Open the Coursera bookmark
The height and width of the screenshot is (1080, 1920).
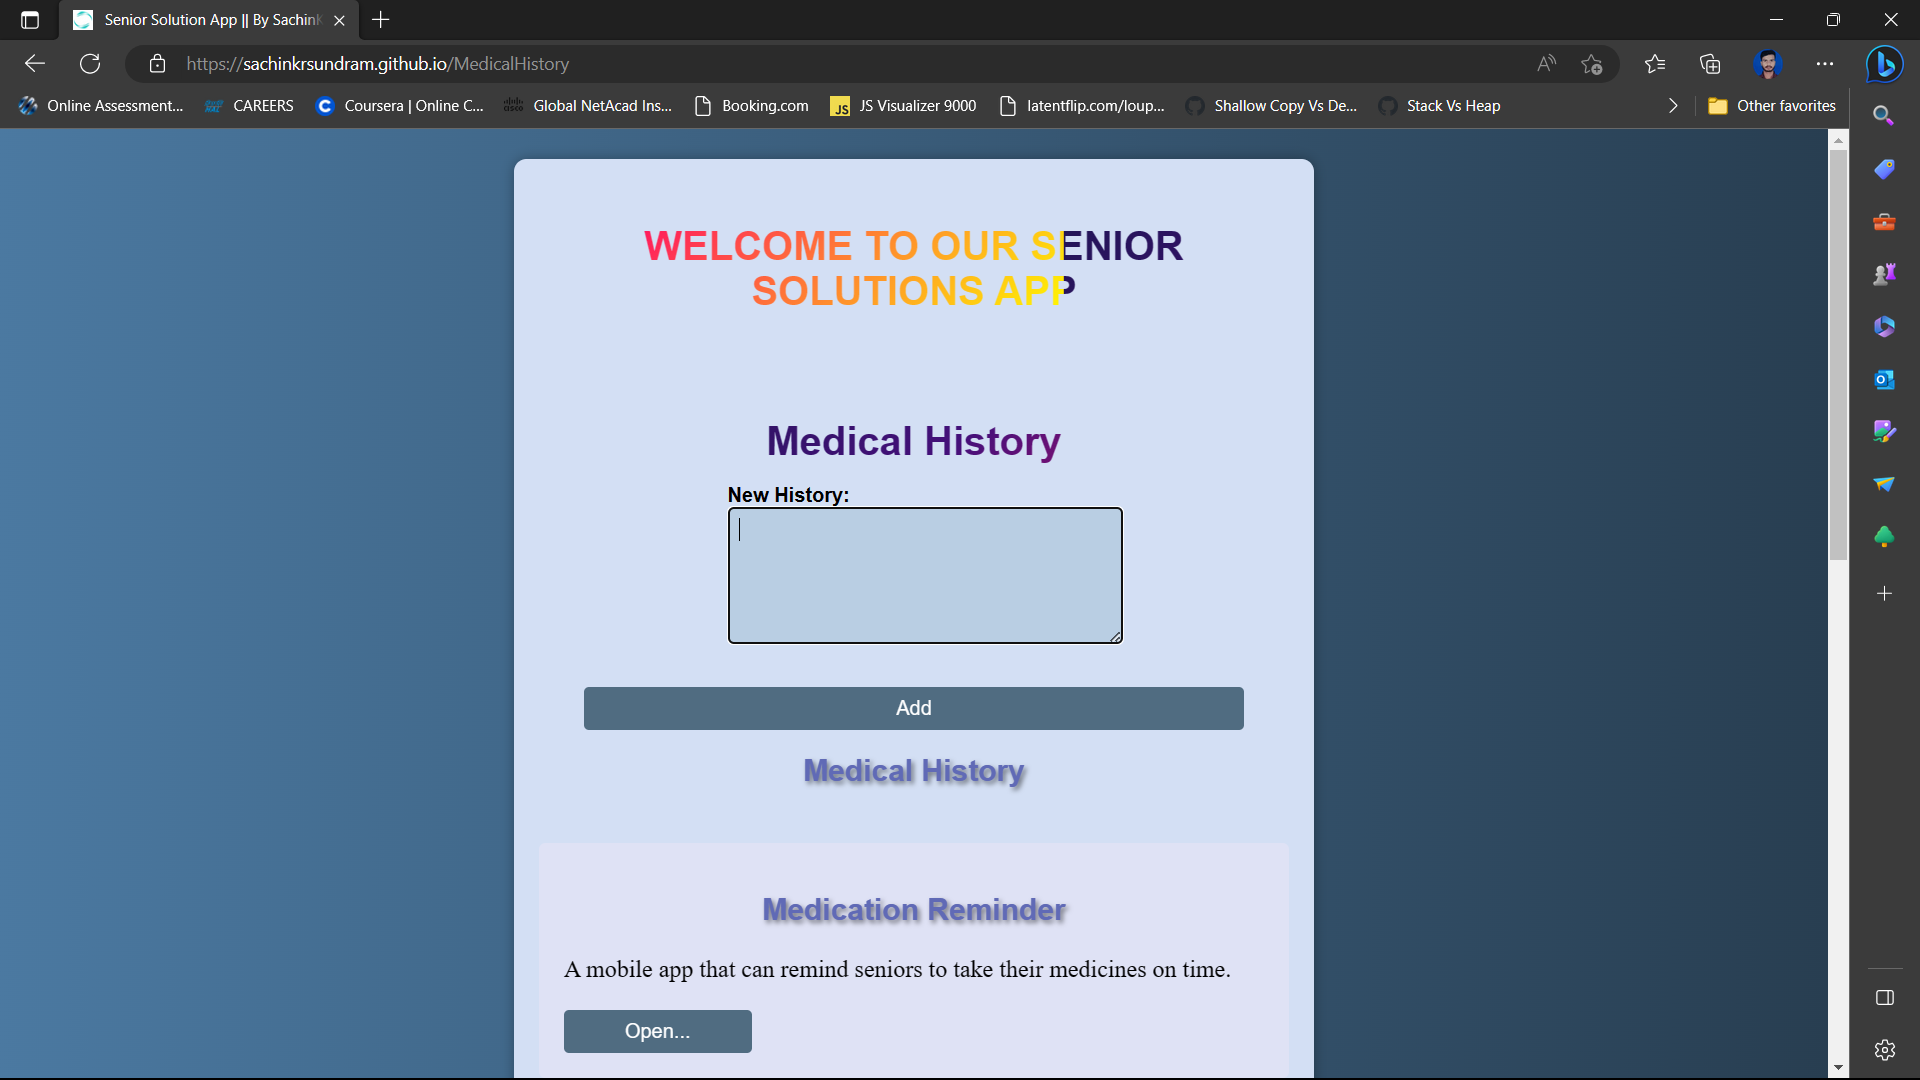(399, 105)
